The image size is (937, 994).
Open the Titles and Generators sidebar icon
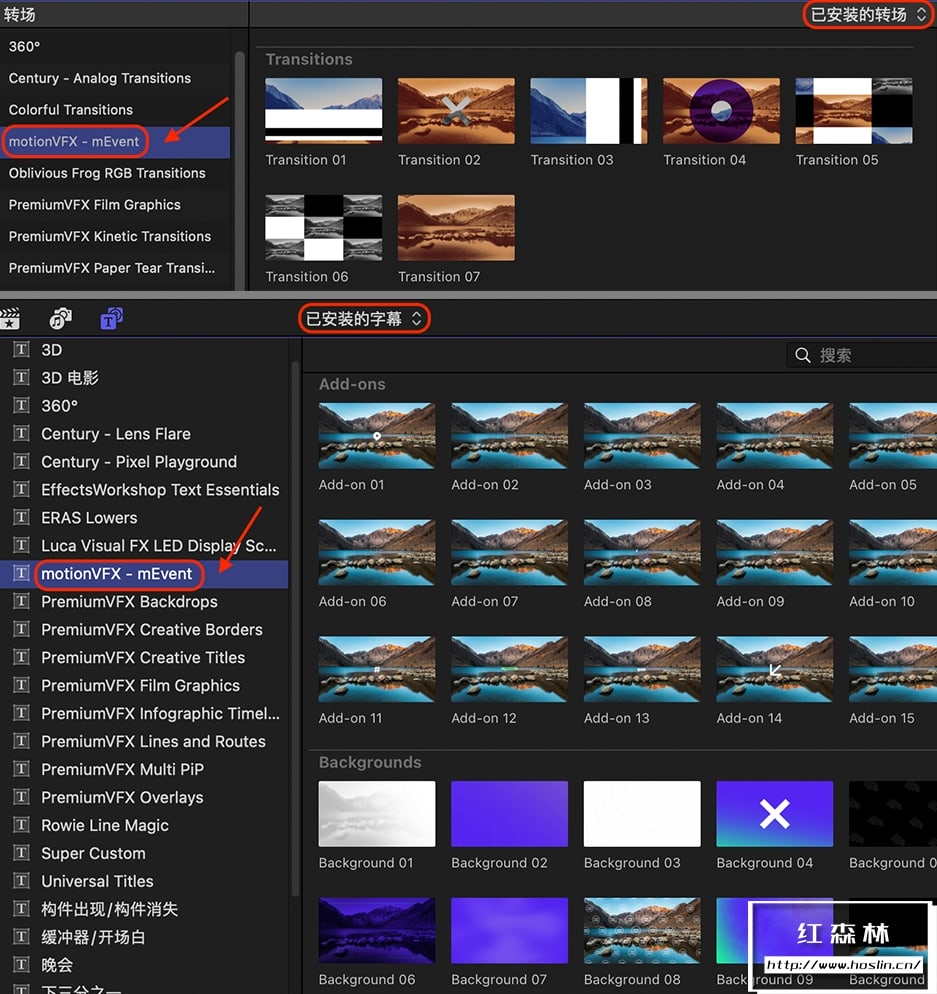coord(112,318)
